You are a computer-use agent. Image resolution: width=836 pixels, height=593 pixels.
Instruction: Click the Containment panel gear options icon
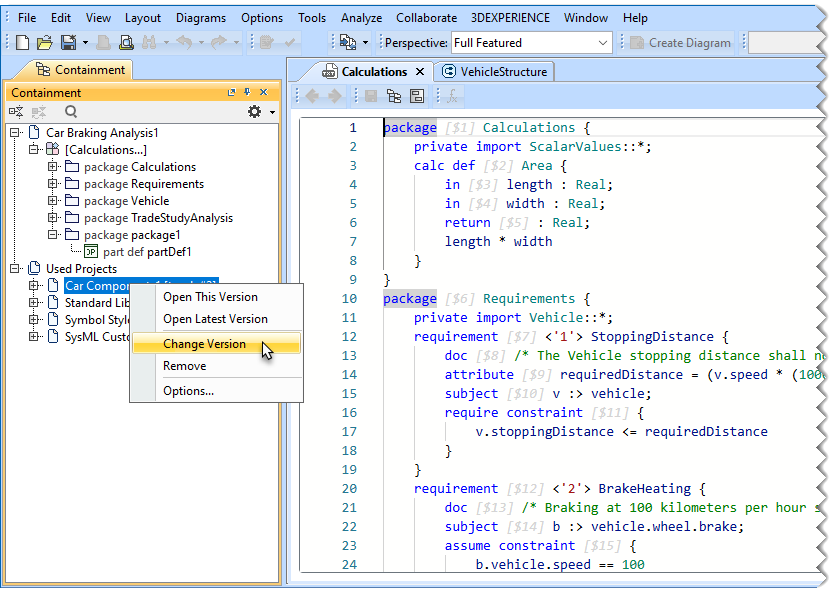click(254, 112)
